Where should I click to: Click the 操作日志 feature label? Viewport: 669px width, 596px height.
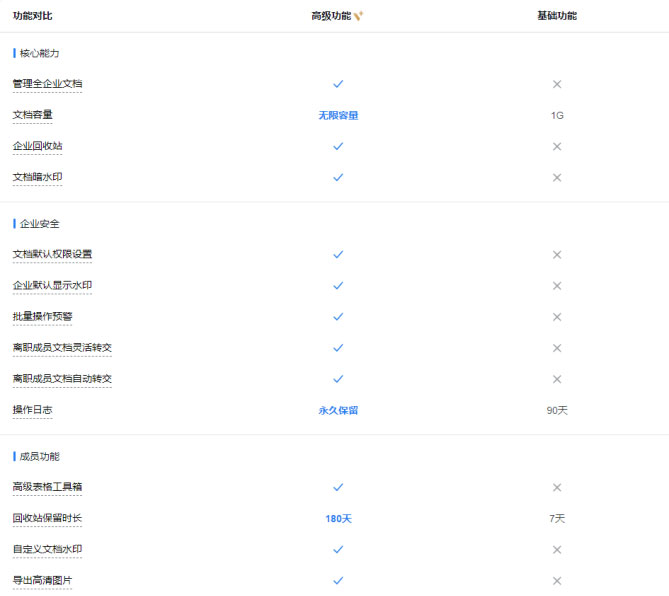32,410
